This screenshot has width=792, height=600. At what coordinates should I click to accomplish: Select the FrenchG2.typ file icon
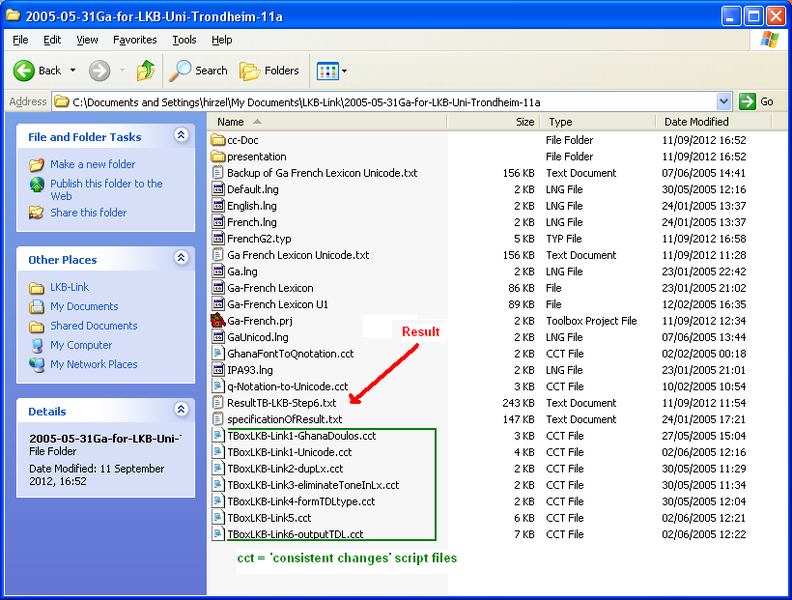click(218, 238)
